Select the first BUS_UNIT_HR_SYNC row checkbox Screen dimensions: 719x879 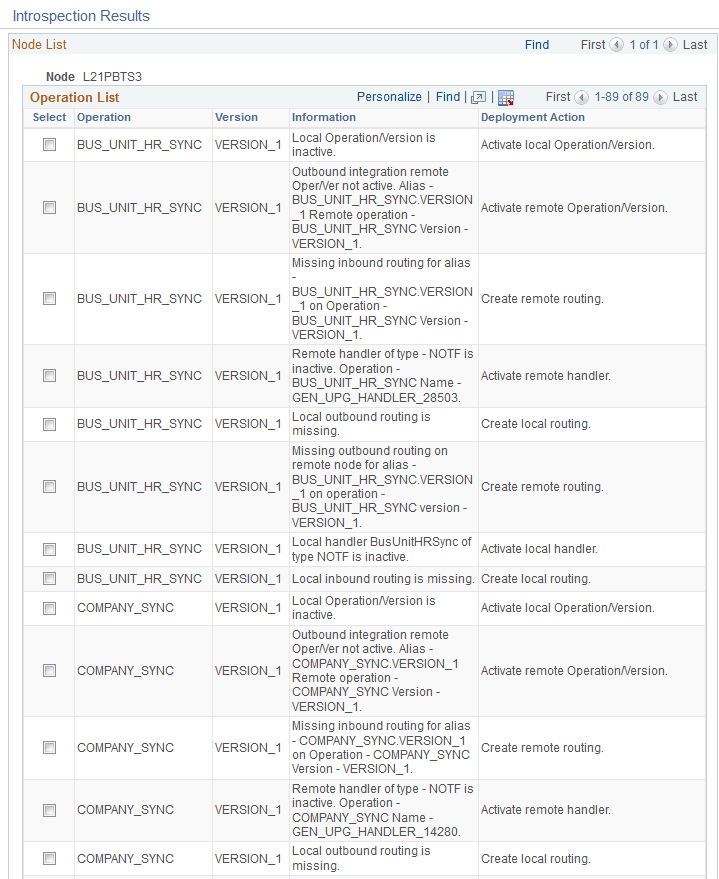pos(49,144)
